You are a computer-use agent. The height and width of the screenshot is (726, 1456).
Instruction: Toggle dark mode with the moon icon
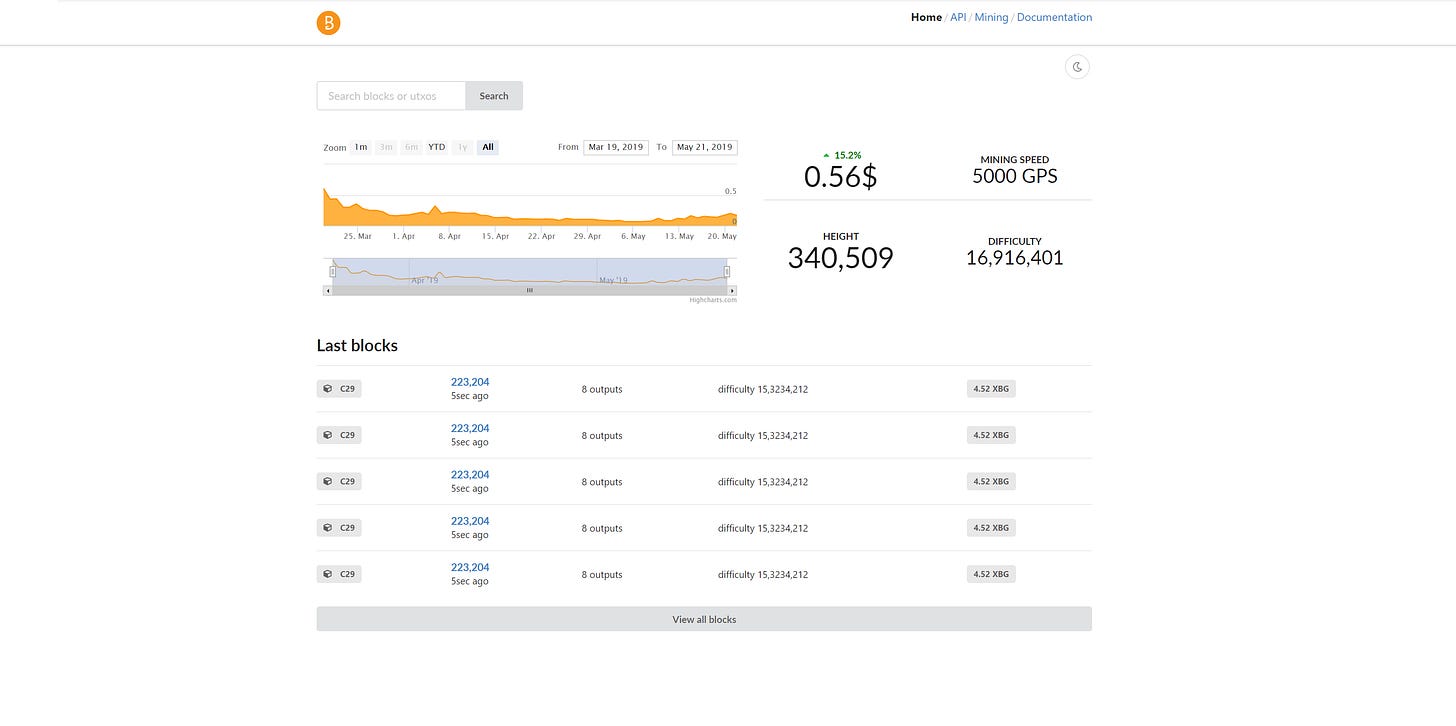(x=1077, y=67)
